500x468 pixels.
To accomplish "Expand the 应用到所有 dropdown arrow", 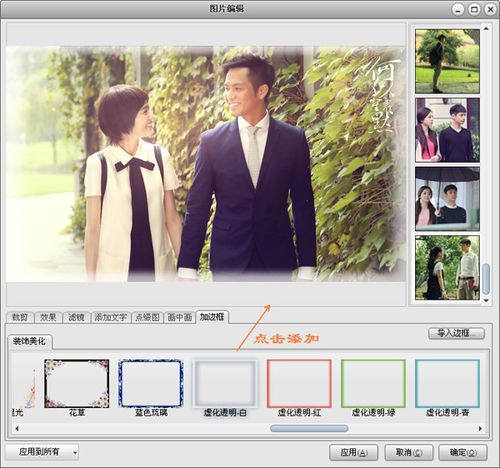I will (75, 453).
